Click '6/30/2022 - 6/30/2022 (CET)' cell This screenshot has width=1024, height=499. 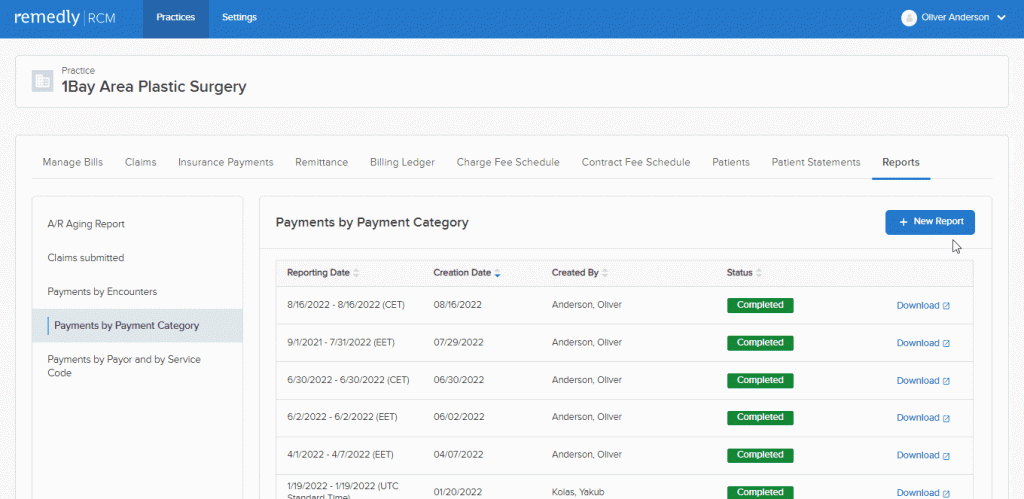pos(348,380)
